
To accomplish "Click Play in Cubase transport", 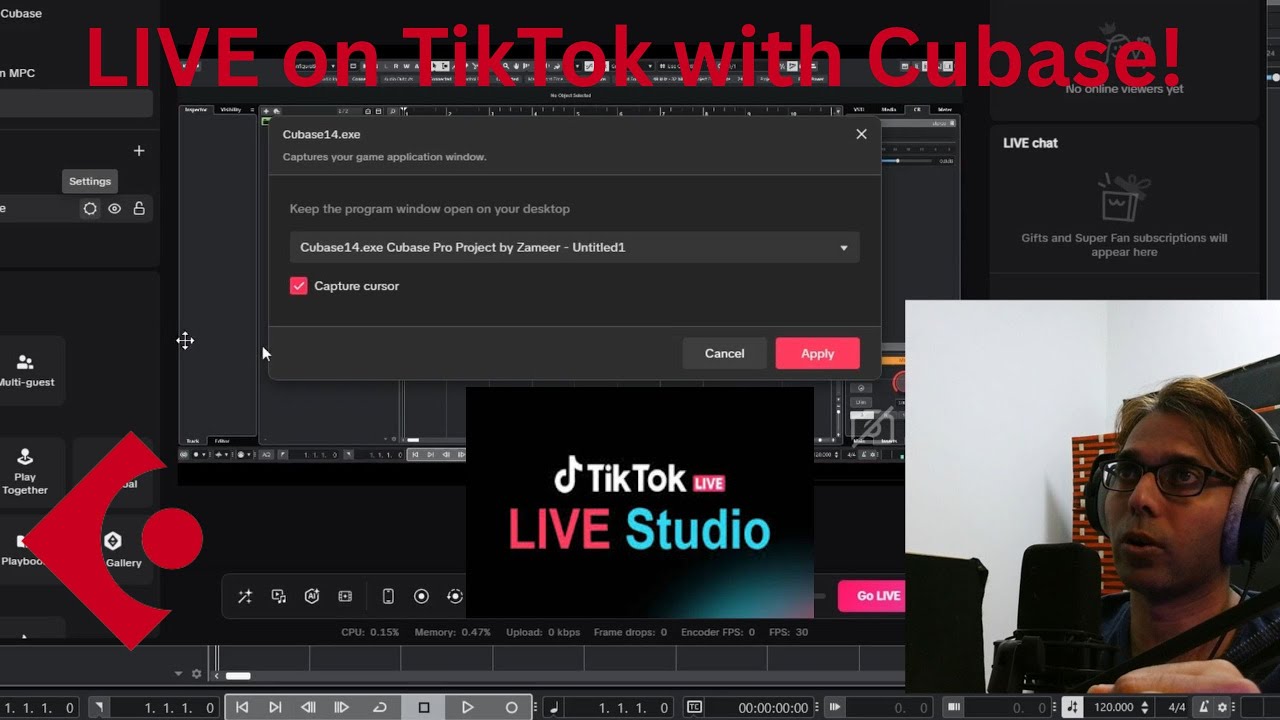I will [x=468, y=707].
